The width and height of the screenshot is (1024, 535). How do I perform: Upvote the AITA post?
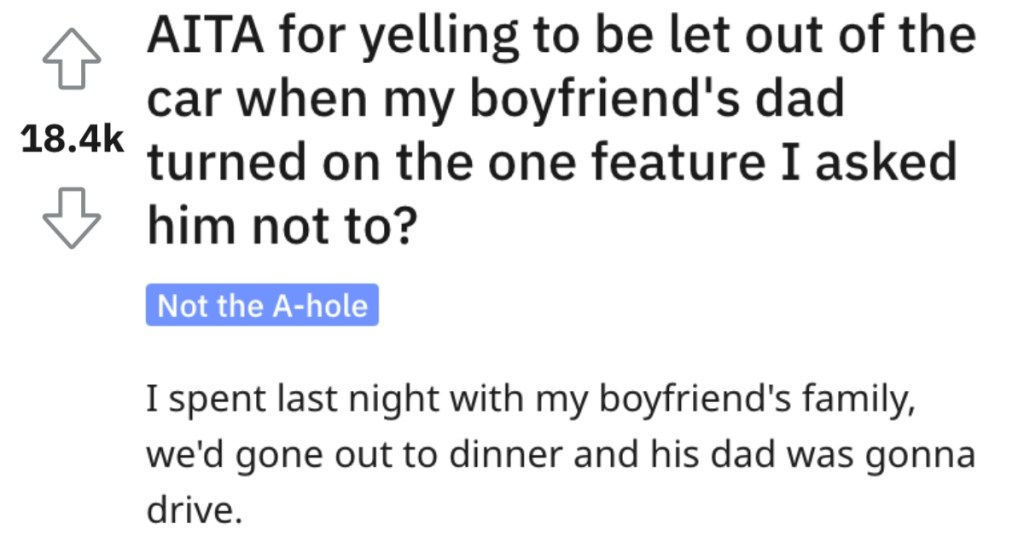click(72, 59)
